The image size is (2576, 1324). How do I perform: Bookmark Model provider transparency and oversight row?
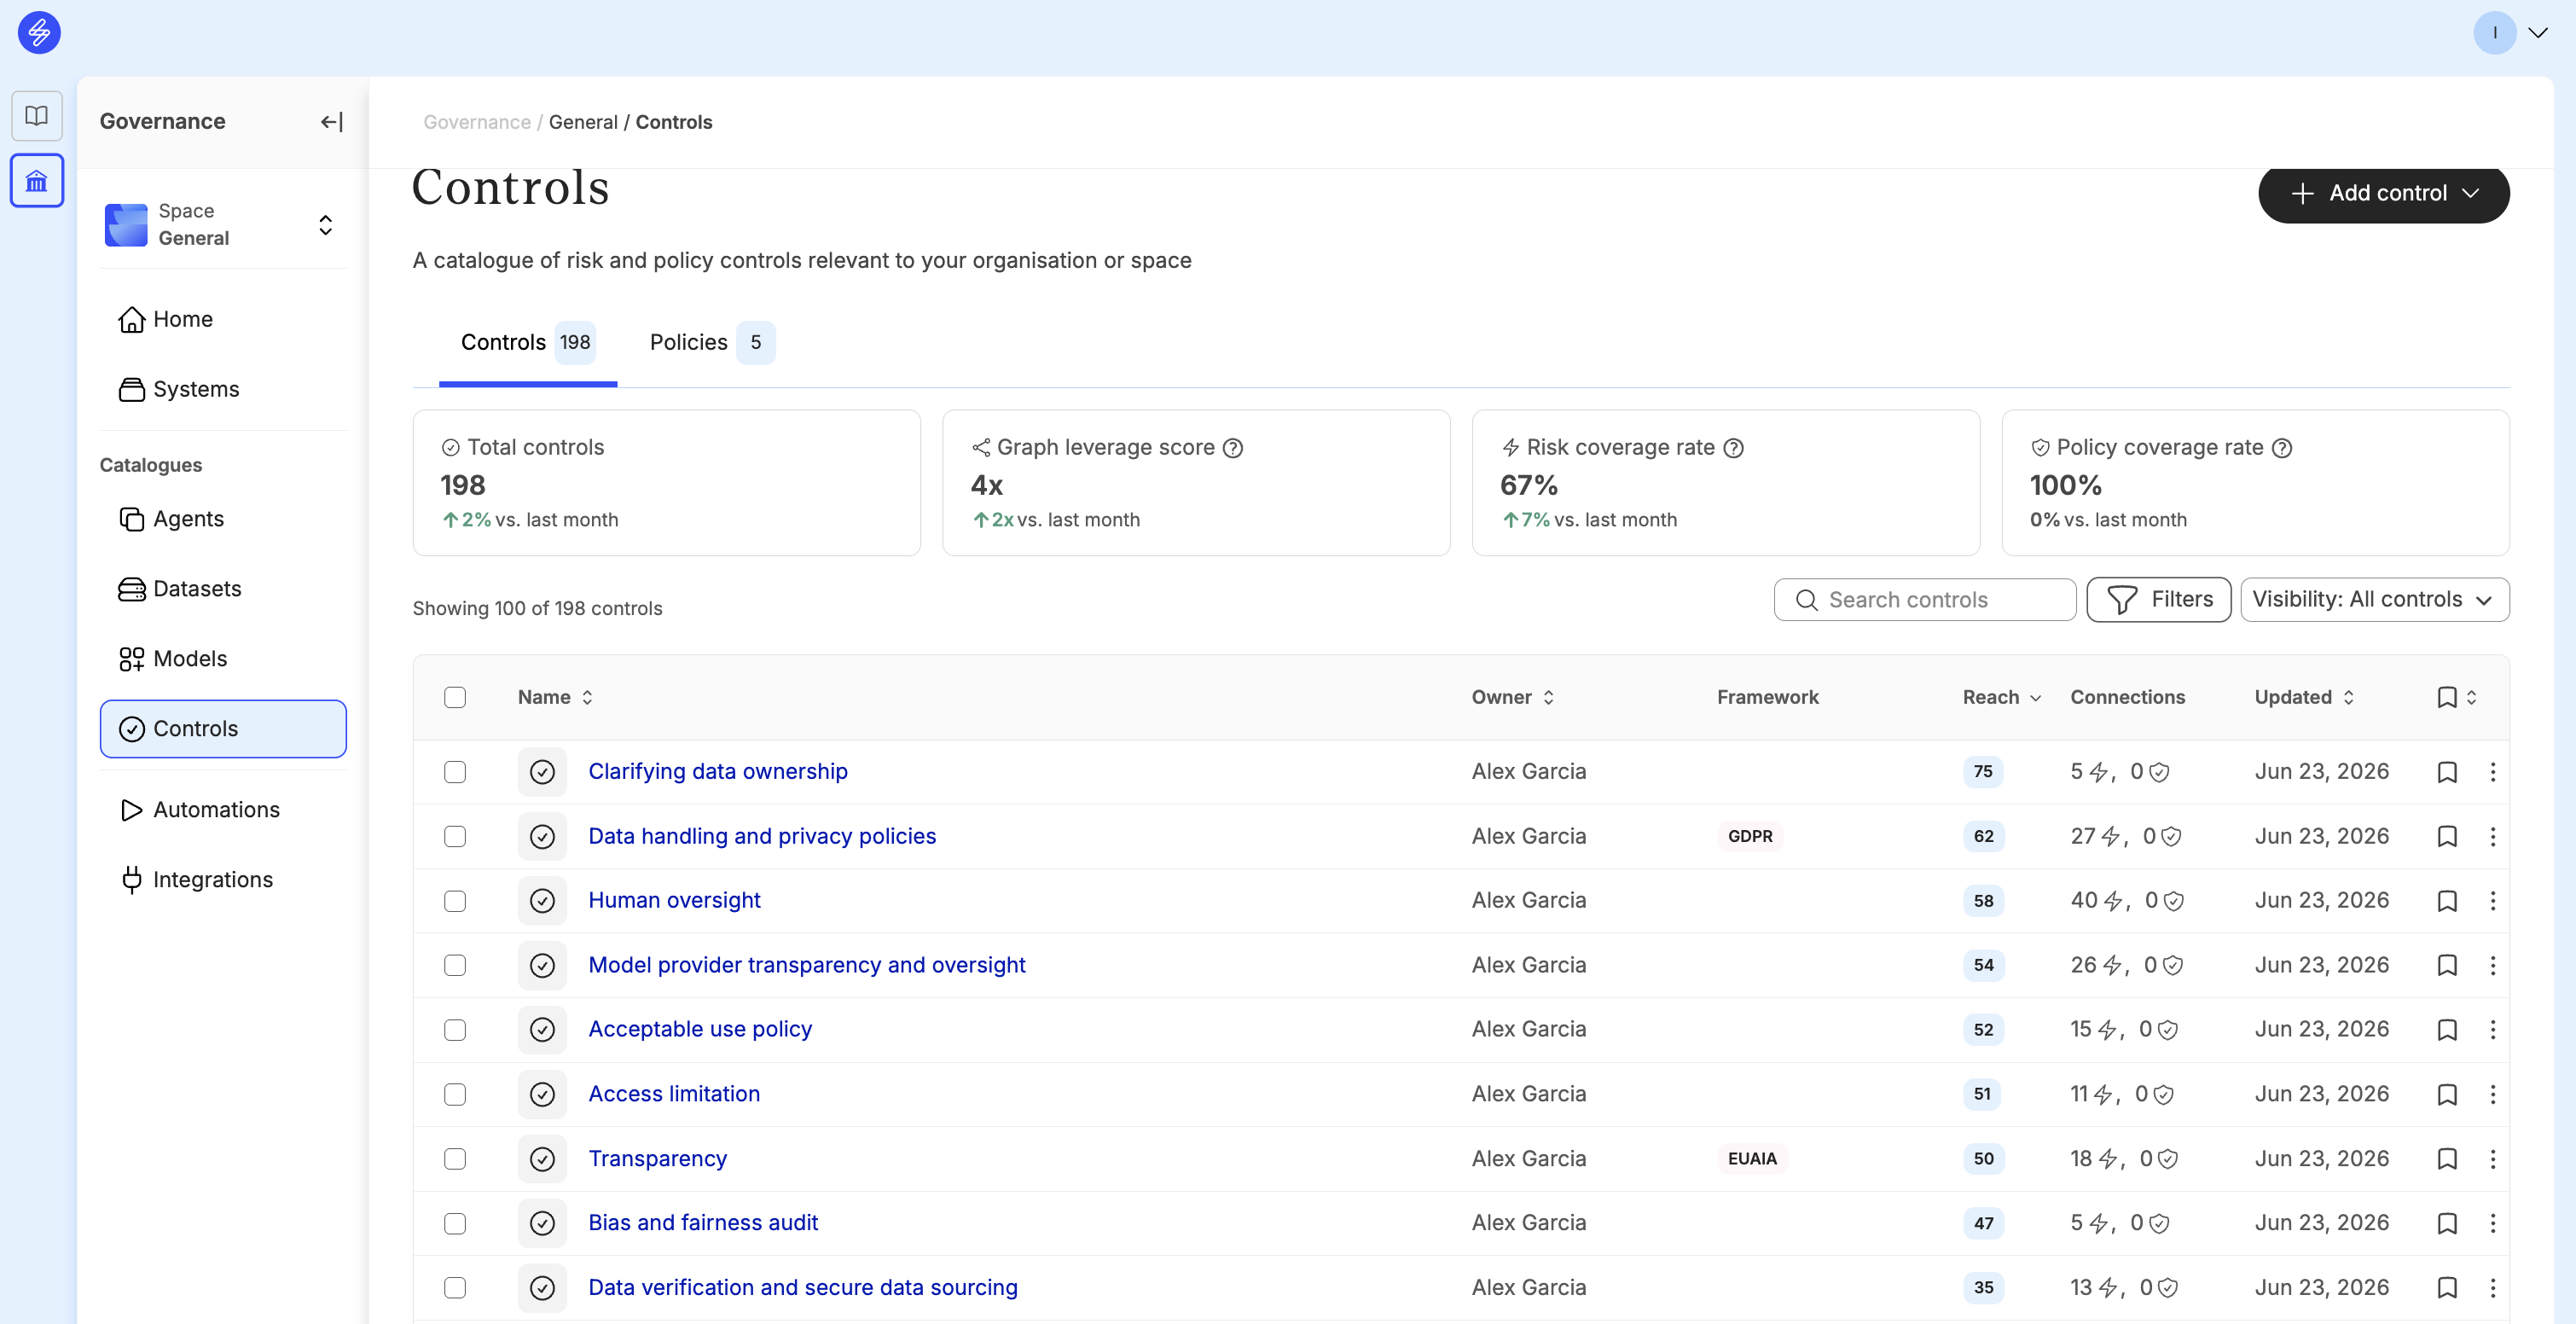2447,966
